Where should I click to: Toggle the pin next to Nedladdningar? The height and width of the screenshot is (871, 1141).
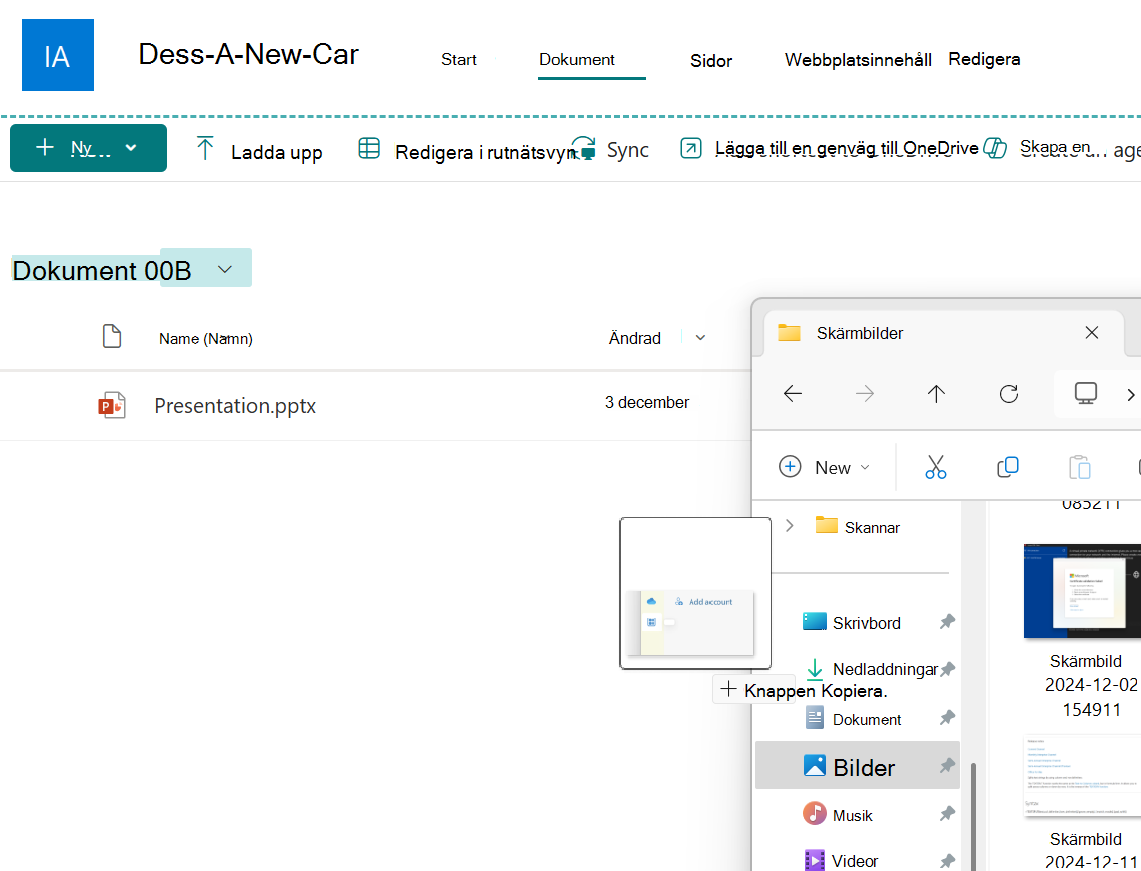pos(947,669)
